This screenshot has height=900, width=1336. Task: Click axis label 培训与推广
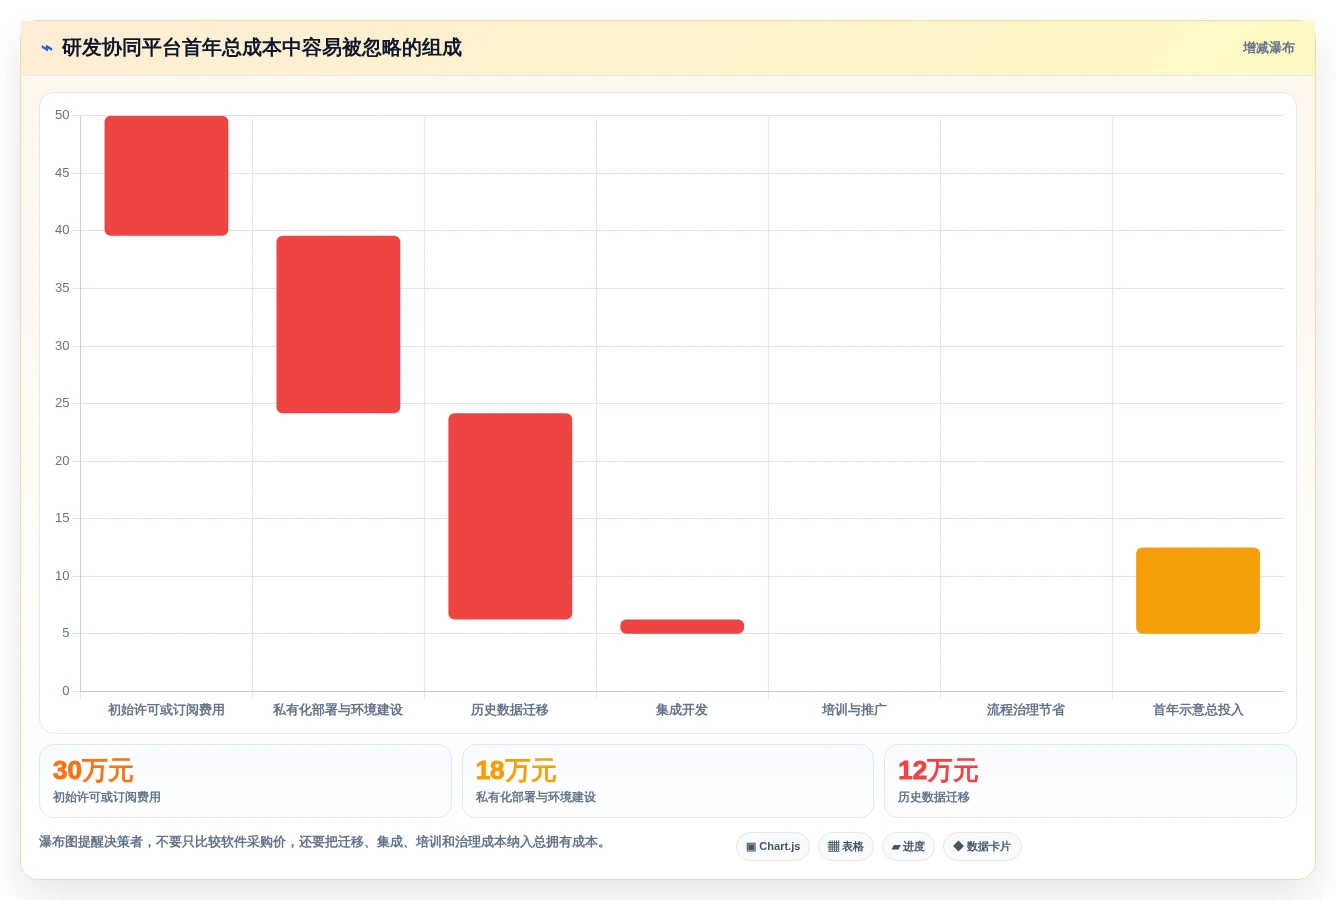854,710
